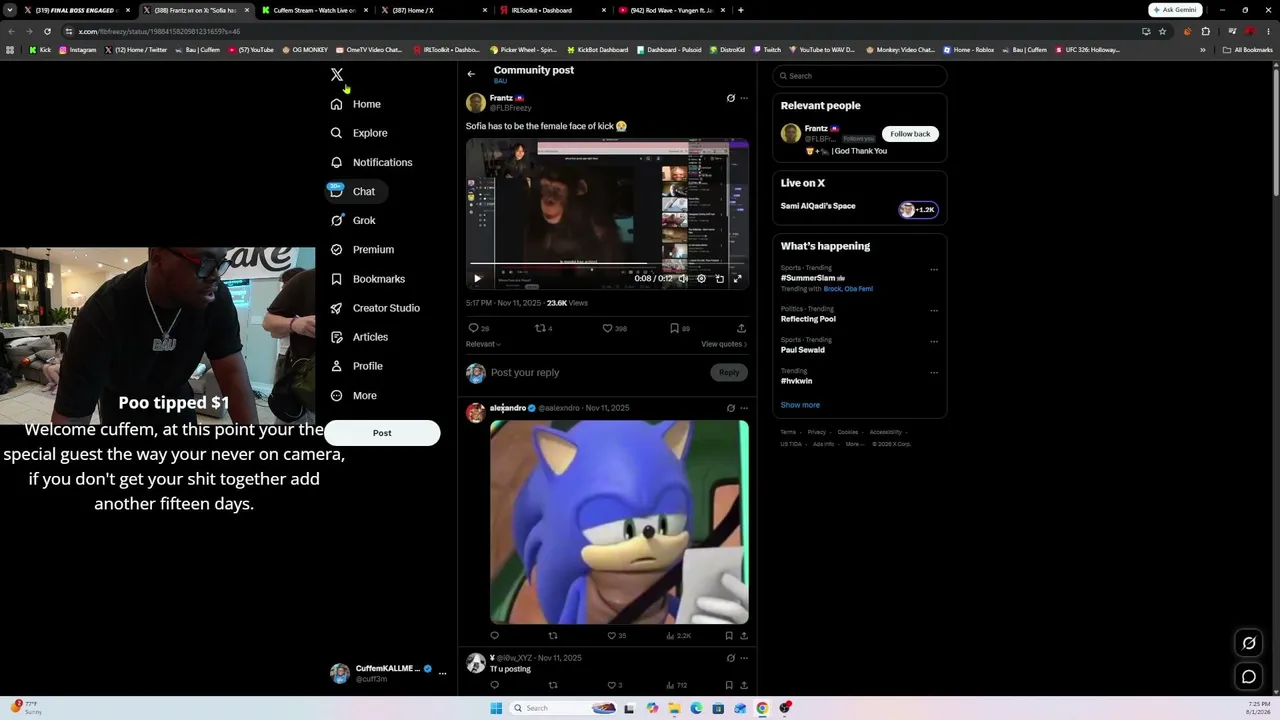Image resolution: width=1280 pixels, height=720 pixels.
Task: Open more options for Paul Sewald trend
Action: point(934,341)
